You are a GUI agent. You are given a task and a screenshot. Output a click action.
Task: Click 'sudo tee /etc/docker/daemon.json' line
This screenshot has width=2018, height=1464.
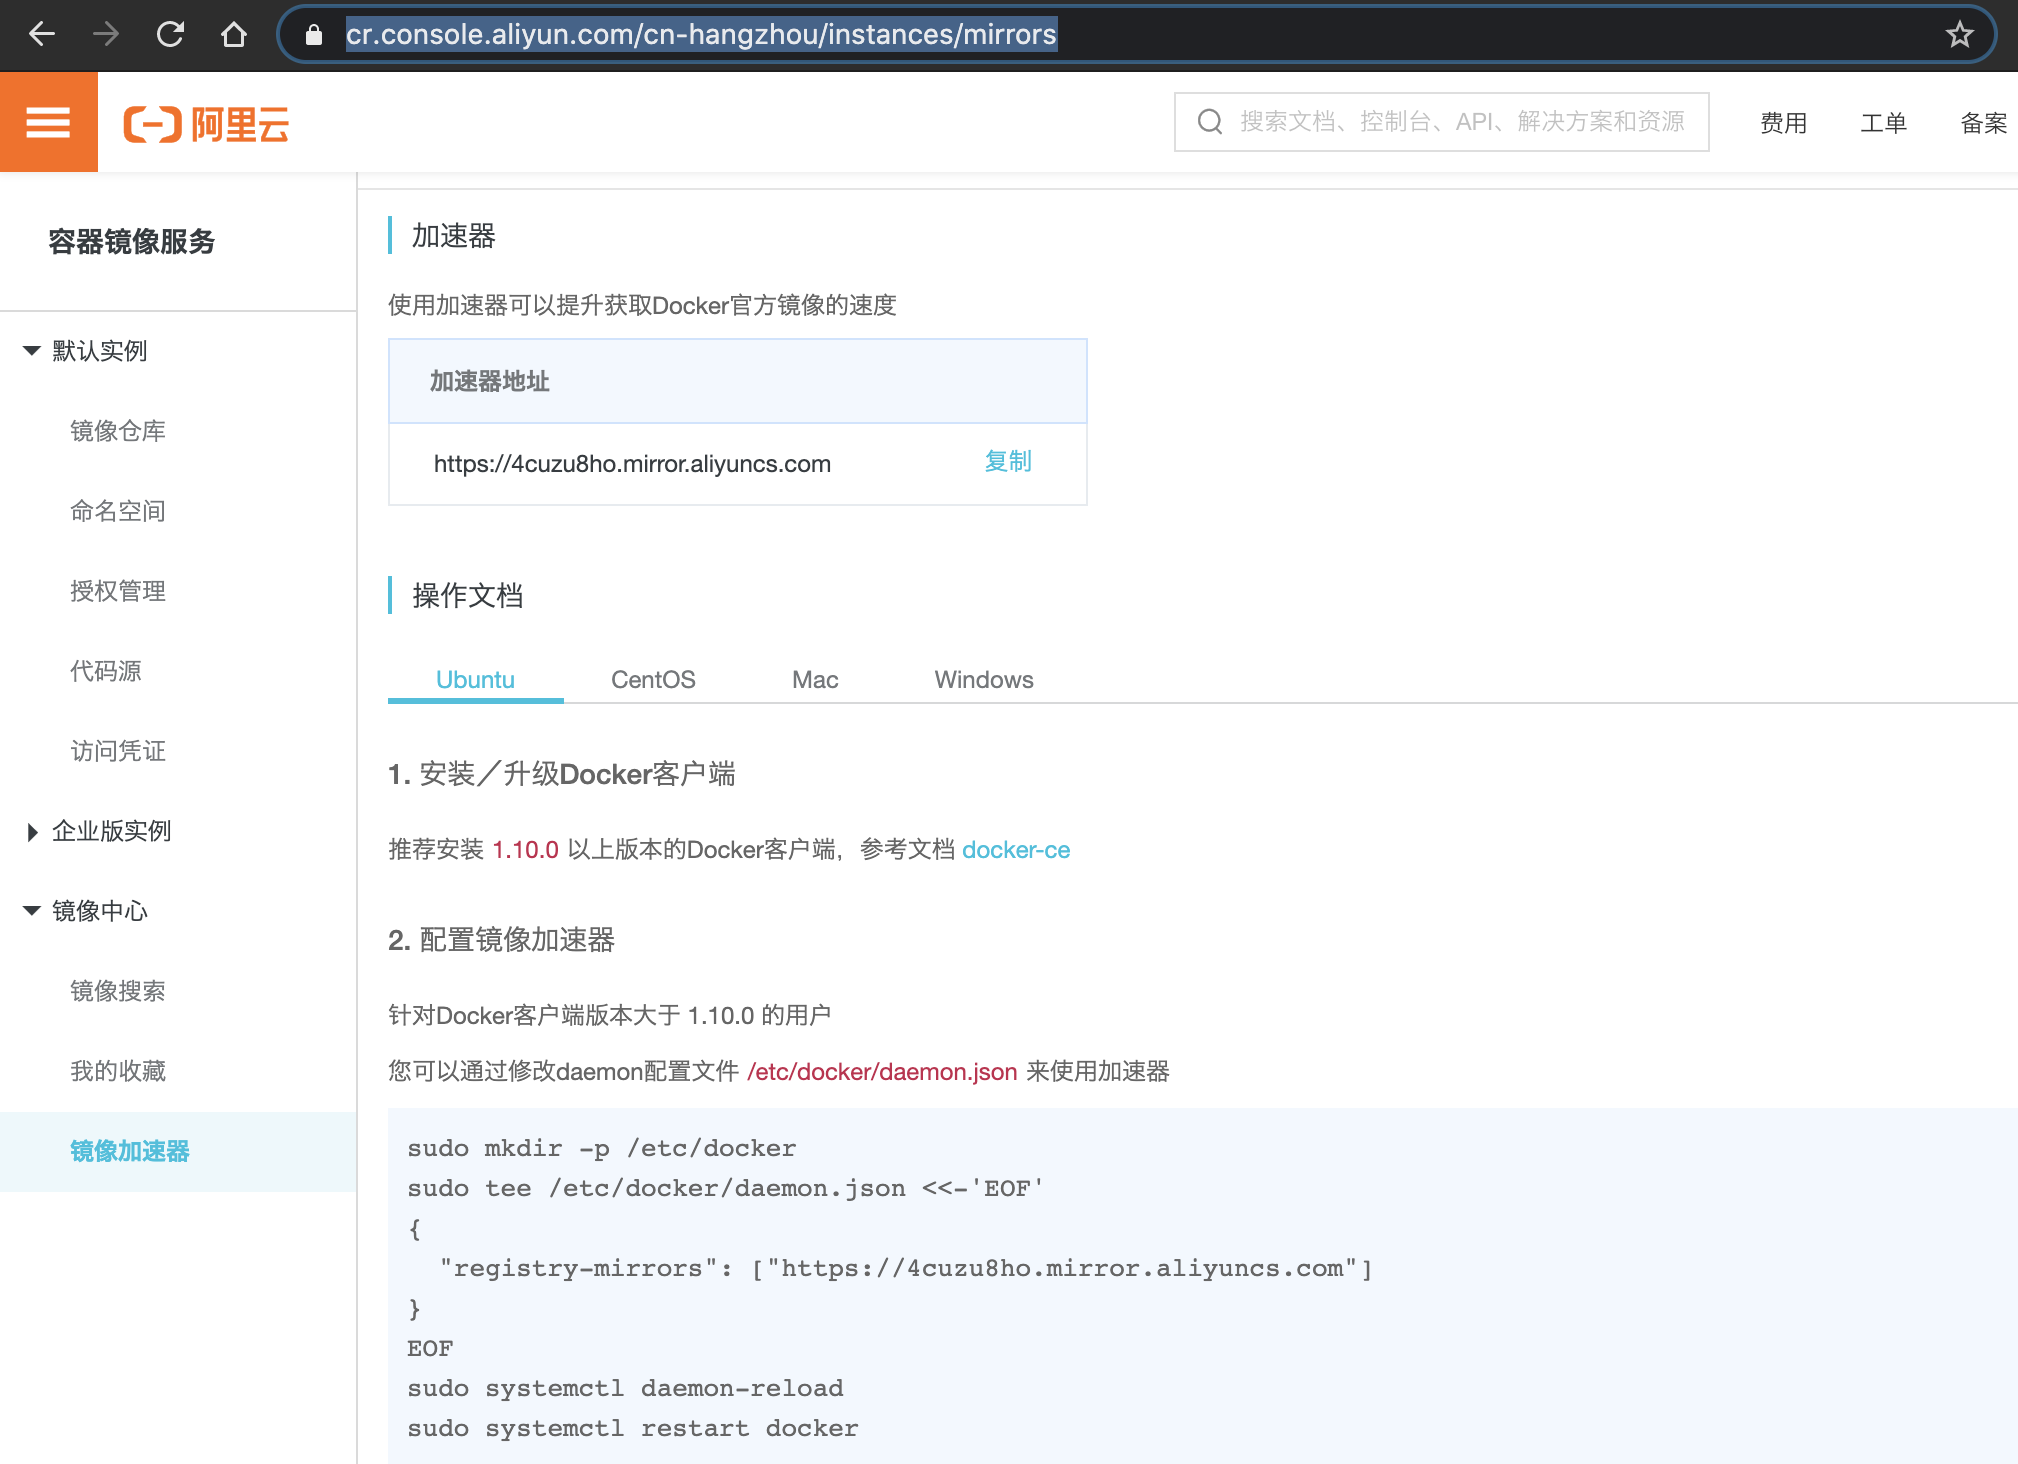(725, 1189)
